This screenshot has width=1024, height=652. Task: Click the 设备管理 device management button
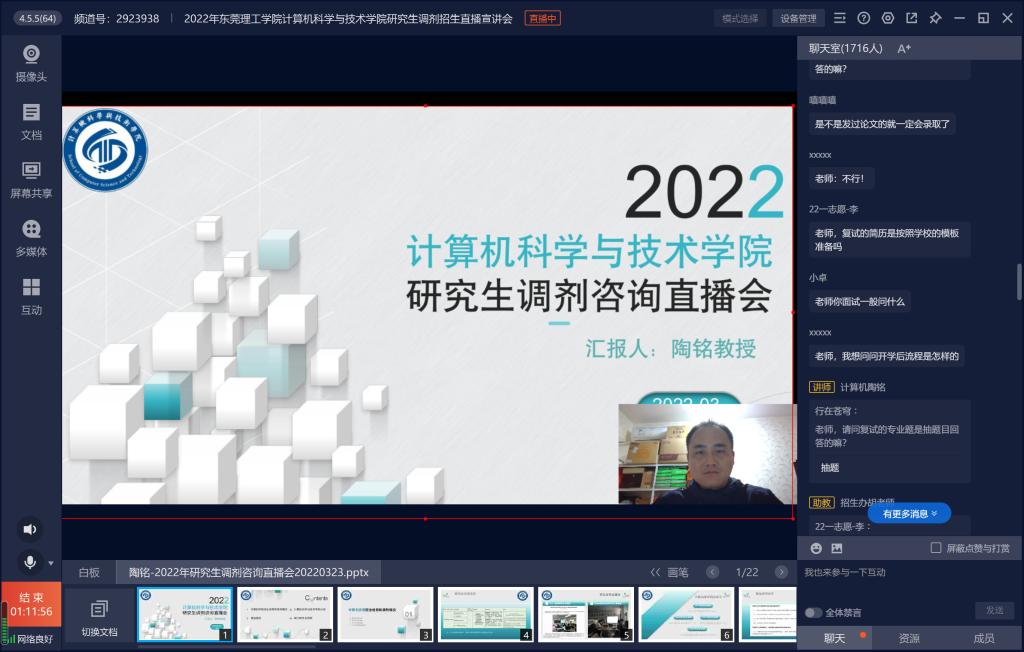click(x=798, y=18)
